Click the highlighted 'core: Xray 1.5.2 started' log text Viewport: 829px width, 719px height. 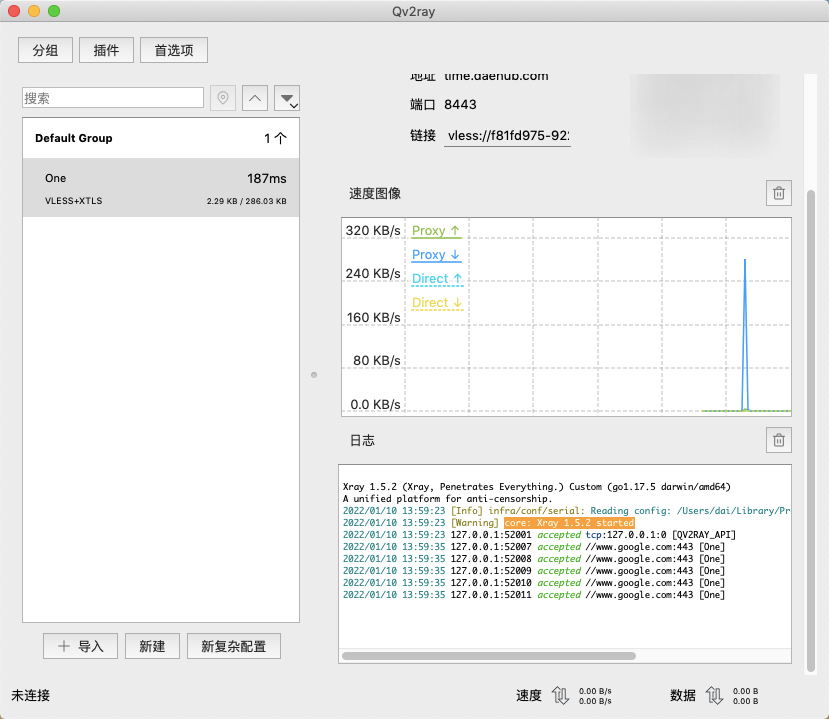(x=569, y=523)
